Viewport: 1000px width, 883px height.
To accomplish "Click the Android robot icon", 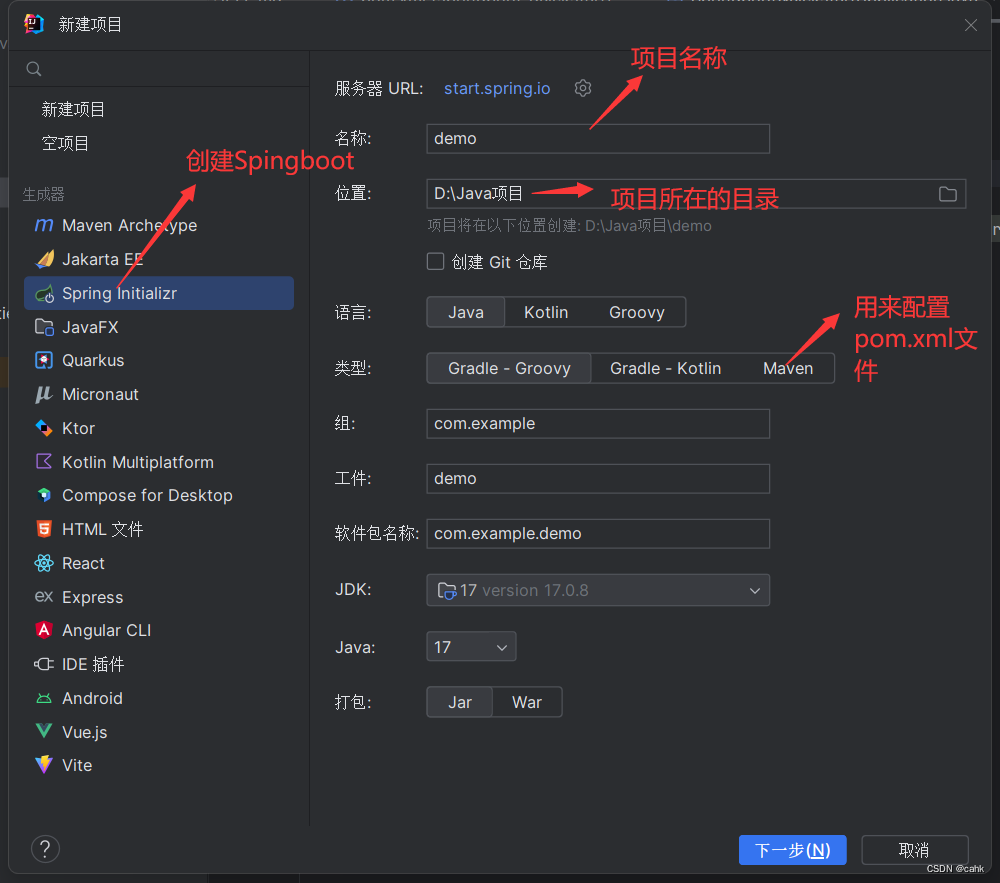I will (x=44, y=698).
